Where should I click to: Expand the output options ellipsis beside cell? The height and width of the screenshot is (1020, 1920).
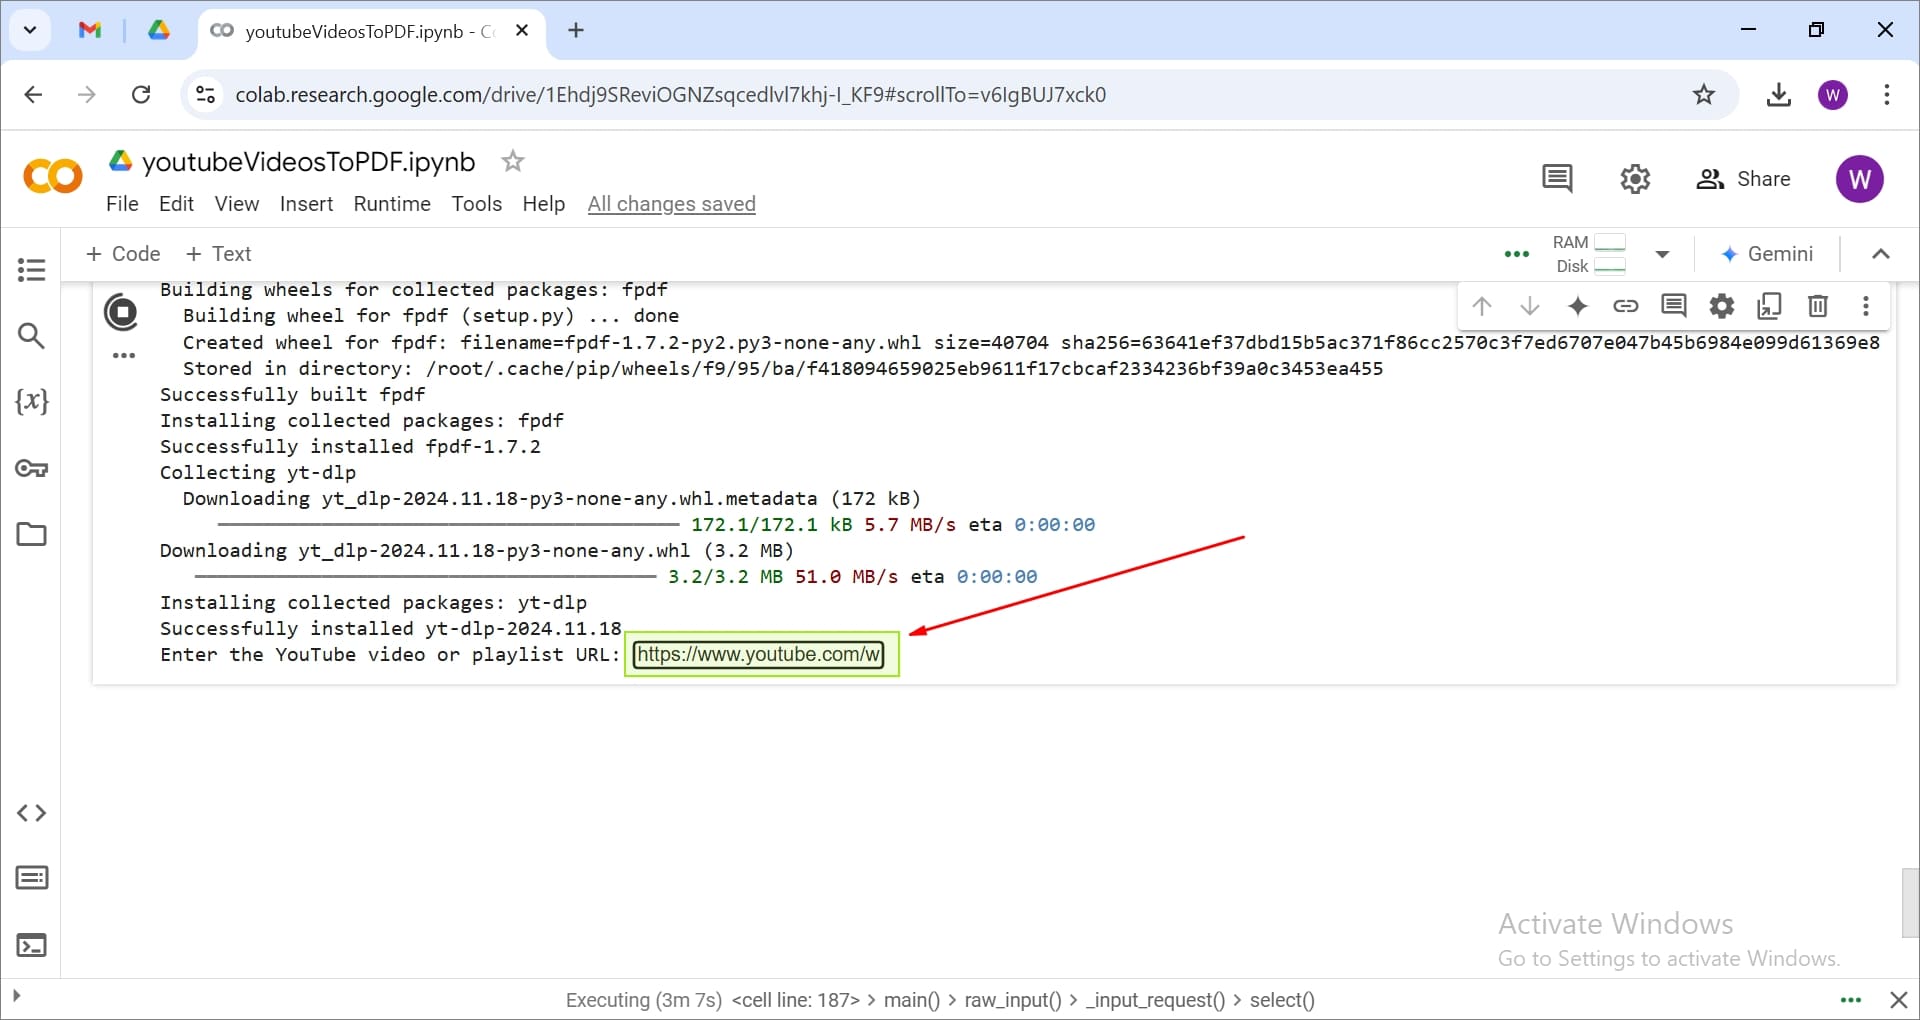[123, 356]
